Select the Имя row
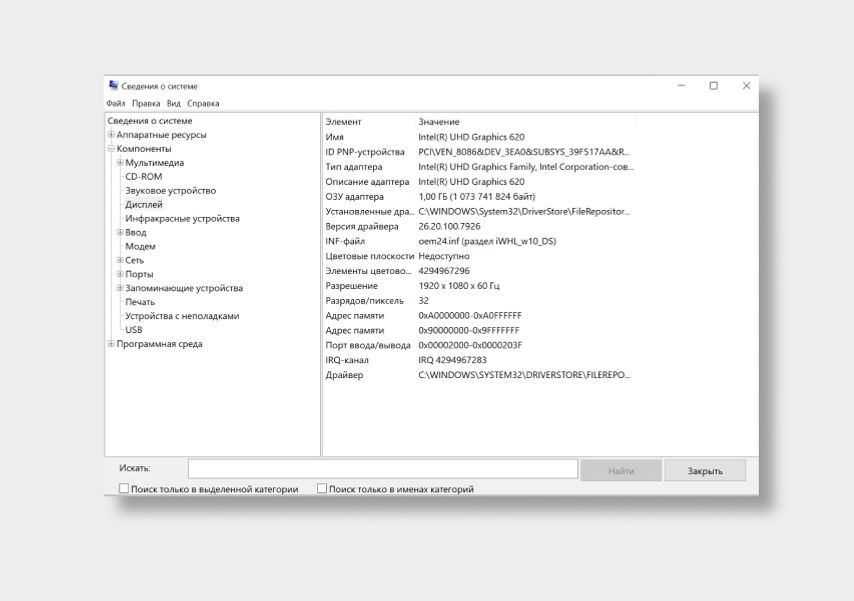The height and width of the screenshot is (601, 854). (x=479, y=137)
